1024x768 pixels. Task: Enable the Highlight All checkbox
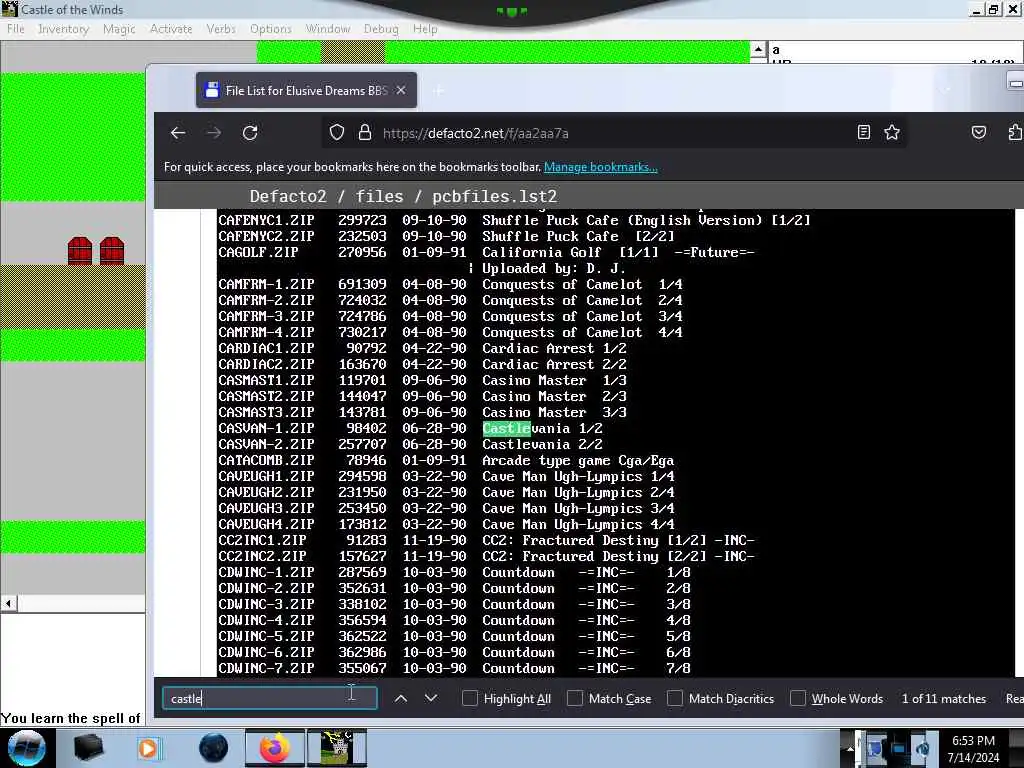click(470, 698)
